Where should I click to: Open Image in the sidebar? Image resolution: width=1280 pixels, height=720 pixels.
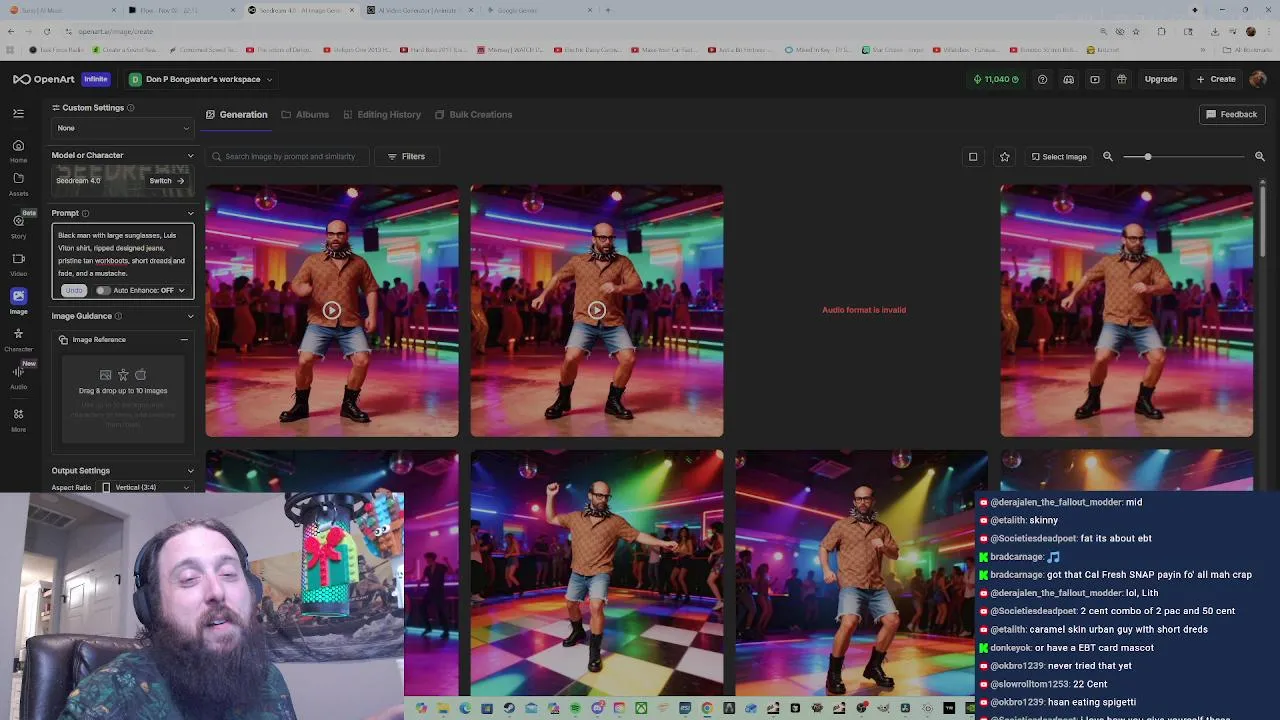tap(18, 301)
